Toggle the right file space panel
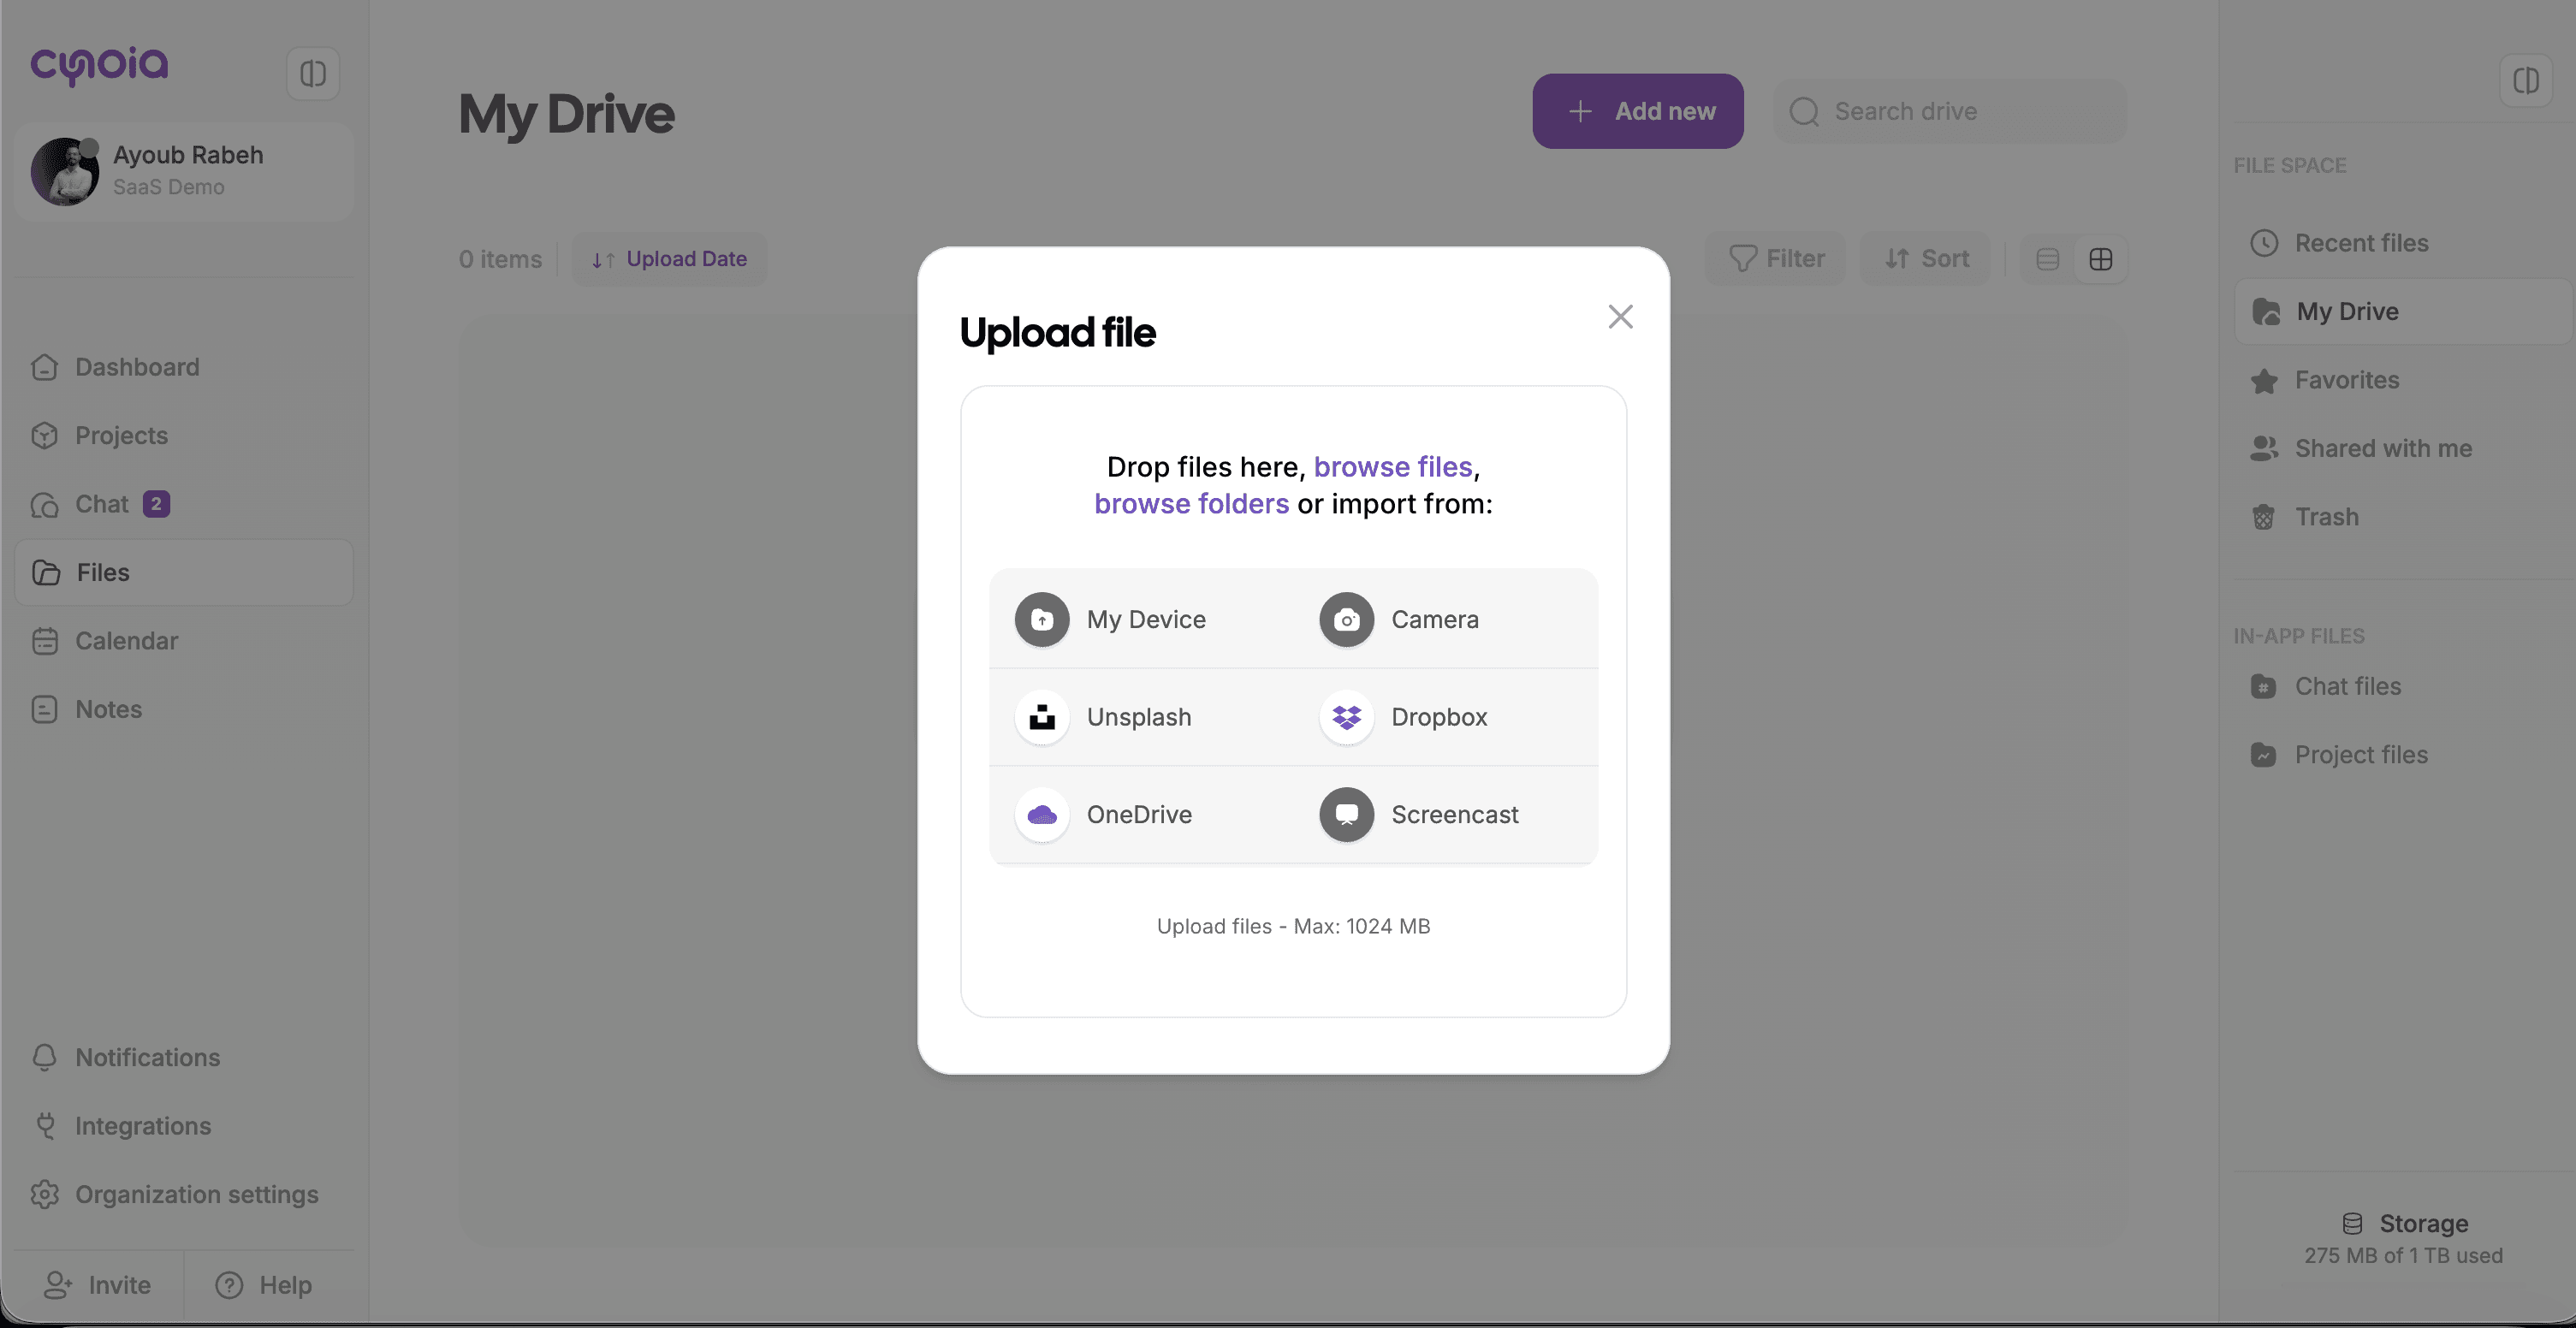The width and height of the screenshot is (2576, 1328). point(2525,80)
